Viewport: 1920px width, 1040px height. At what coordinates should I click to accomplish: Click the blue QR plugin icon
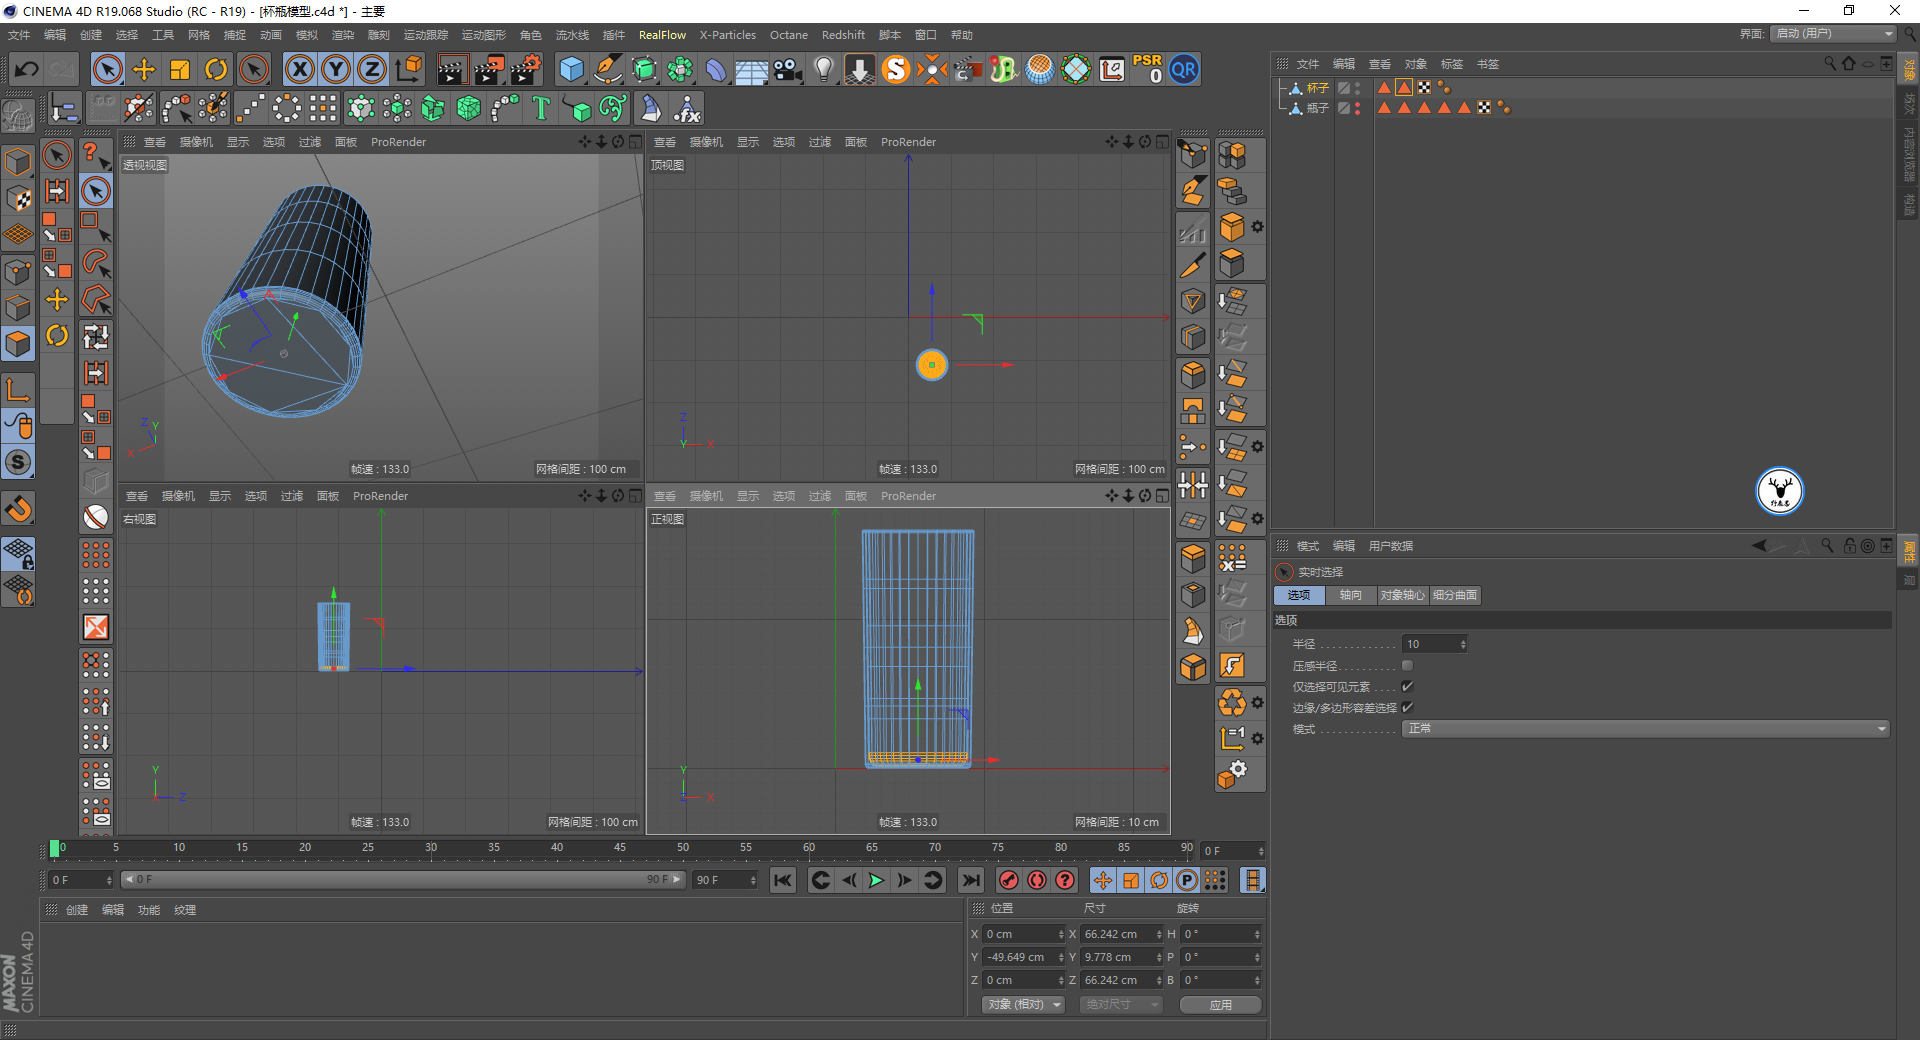tap(1184, 69)
